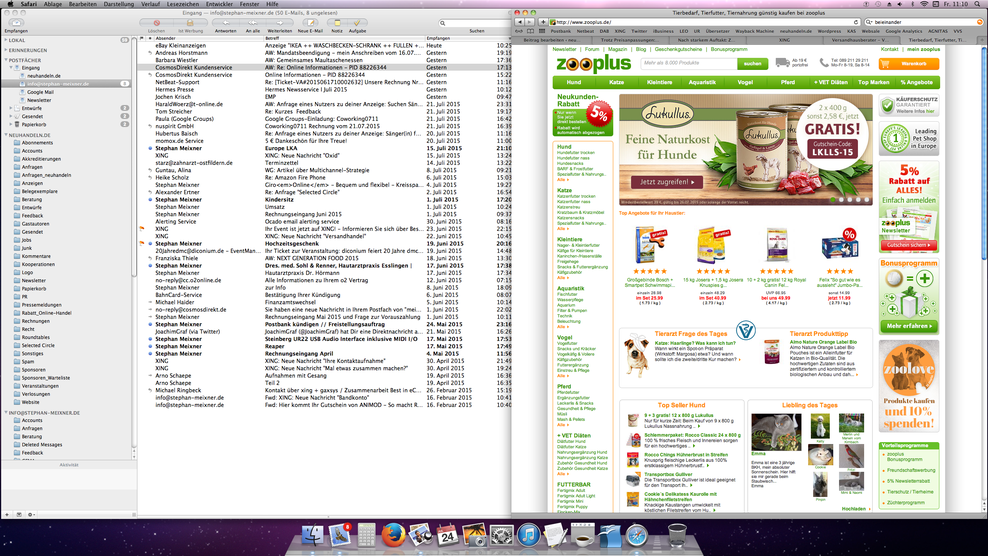Open Mail app in the Dock
This screenshot has height=556, width=988.
click(x=340, y=535)
